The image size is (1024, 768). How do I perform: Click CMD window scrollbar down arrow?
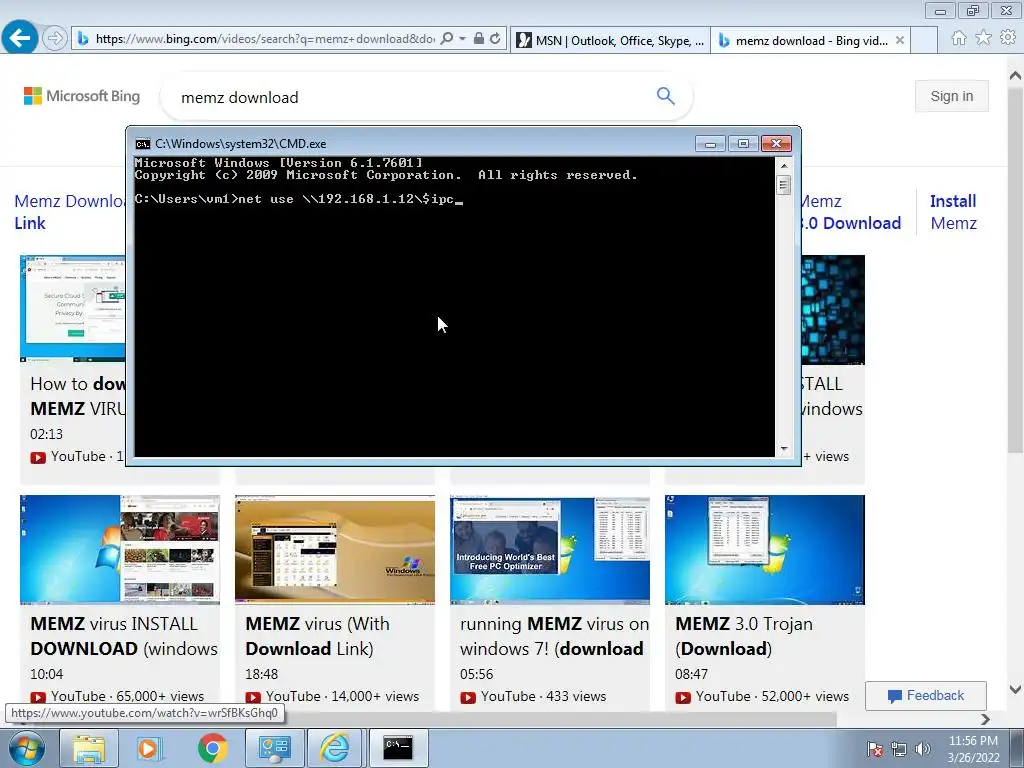tap(784, 449)
